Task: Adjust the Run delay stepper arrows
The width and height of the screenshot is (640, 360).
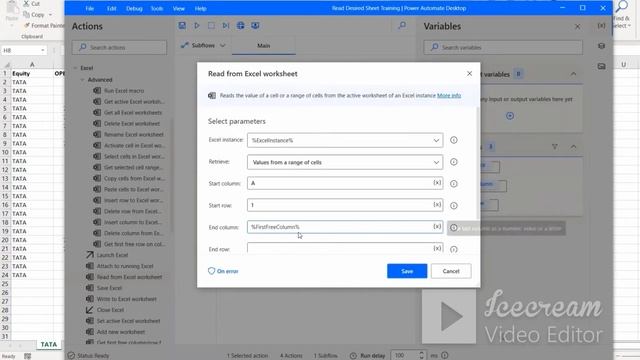Action: 422,356
